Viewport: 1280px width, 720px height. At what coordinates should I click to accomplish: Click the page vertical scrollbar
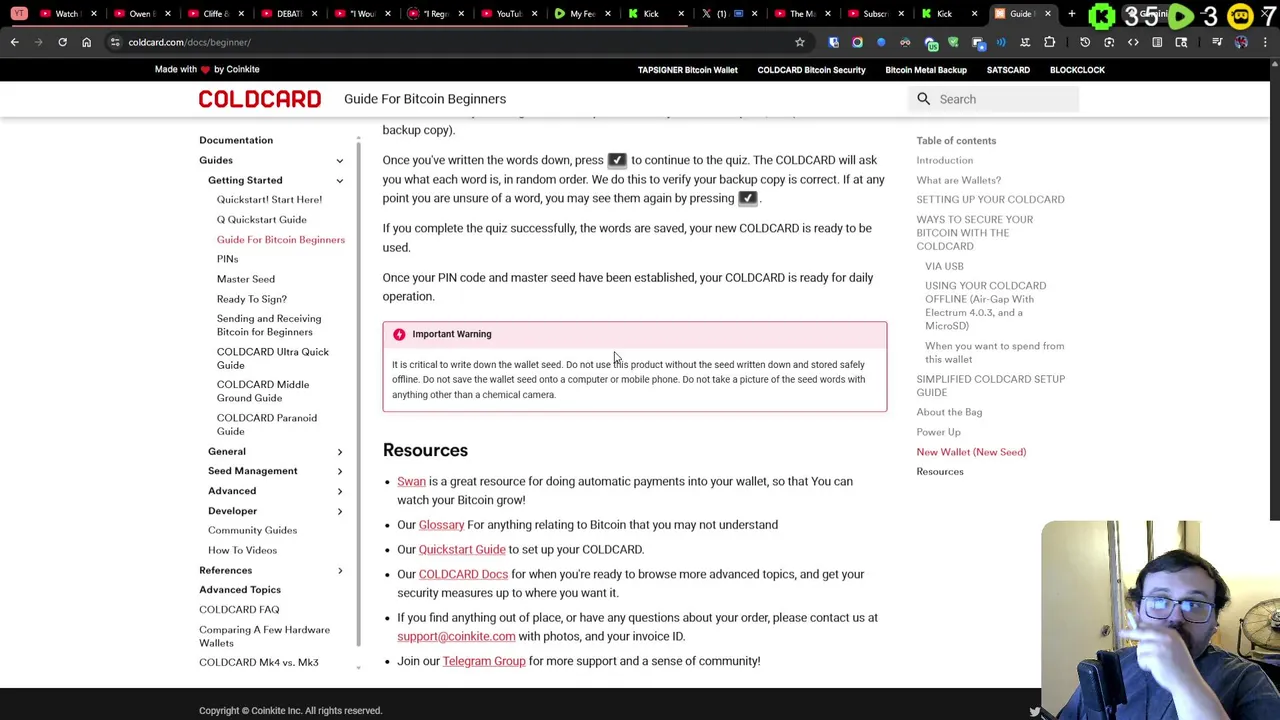click(1274, 290)
